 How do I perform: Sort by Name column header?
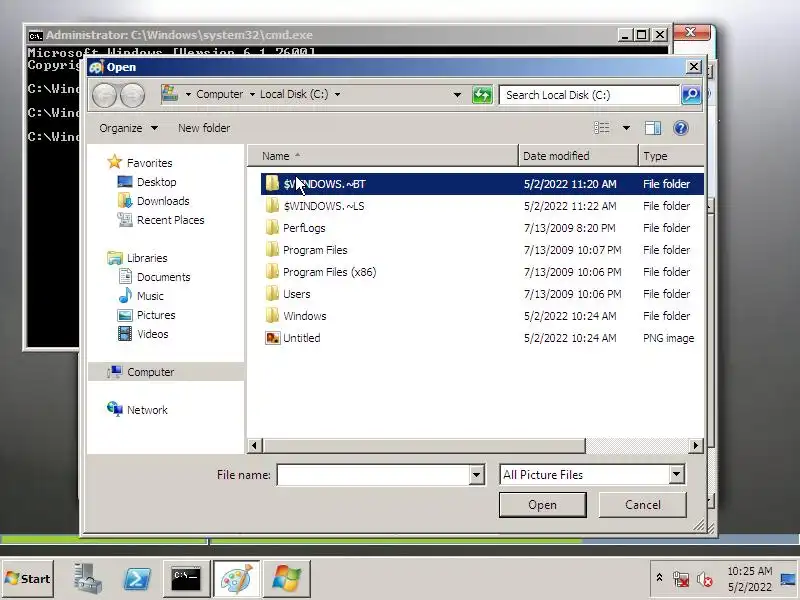pyautogui.click(x=383, y=156)
